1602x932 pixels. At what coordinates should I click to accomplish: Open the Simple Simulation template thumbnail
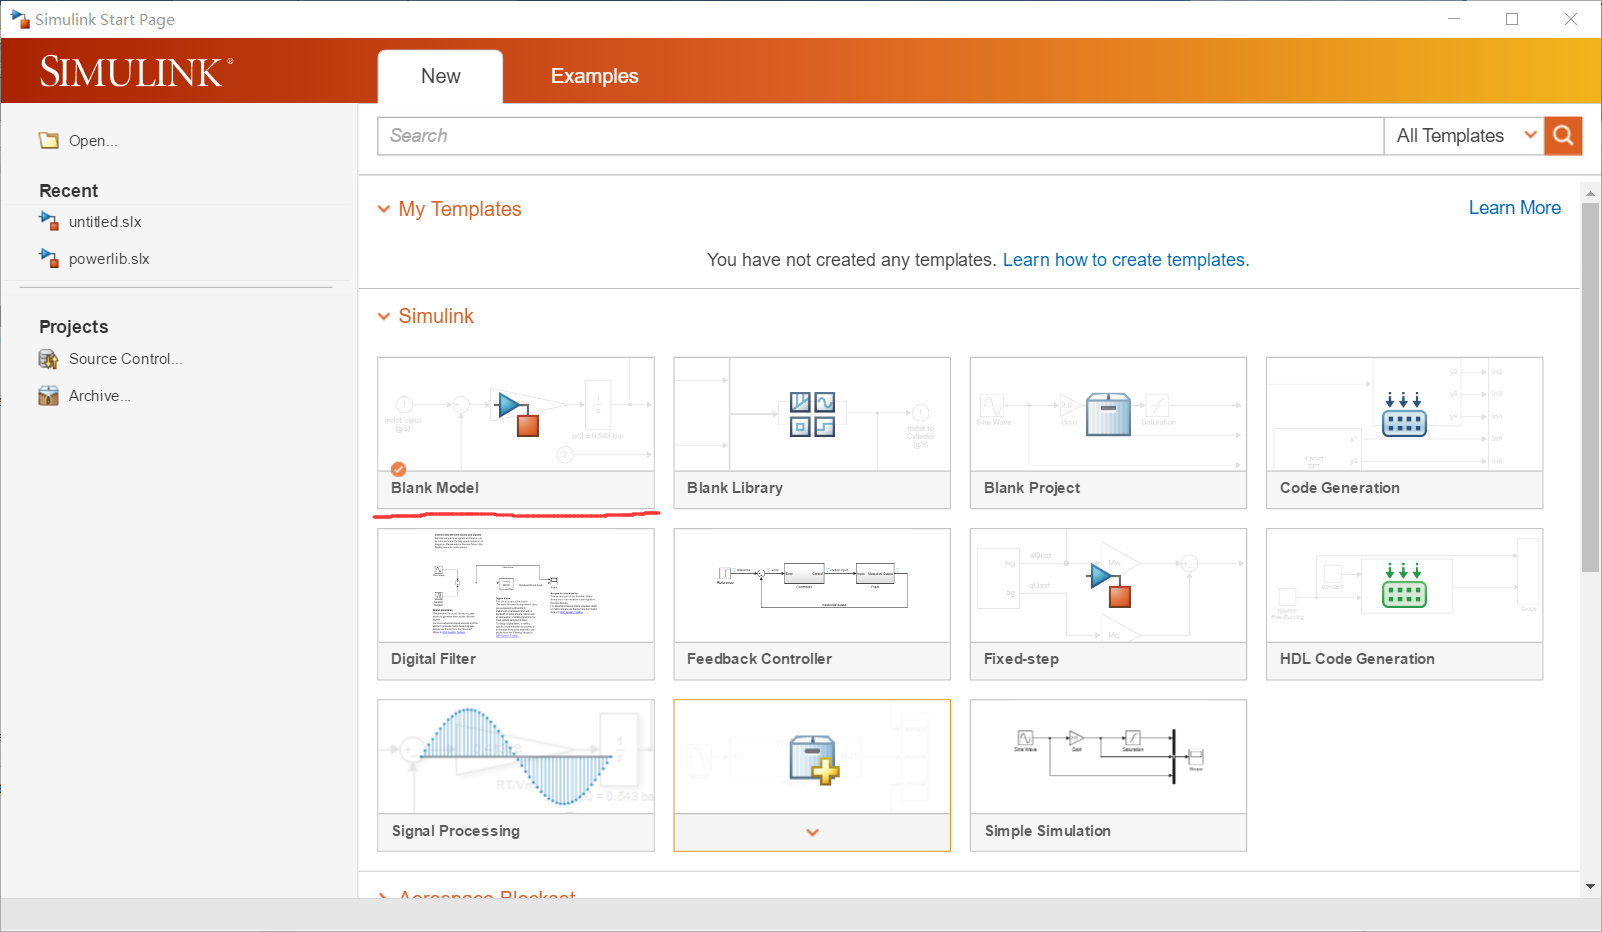(x=1108, y=757)
